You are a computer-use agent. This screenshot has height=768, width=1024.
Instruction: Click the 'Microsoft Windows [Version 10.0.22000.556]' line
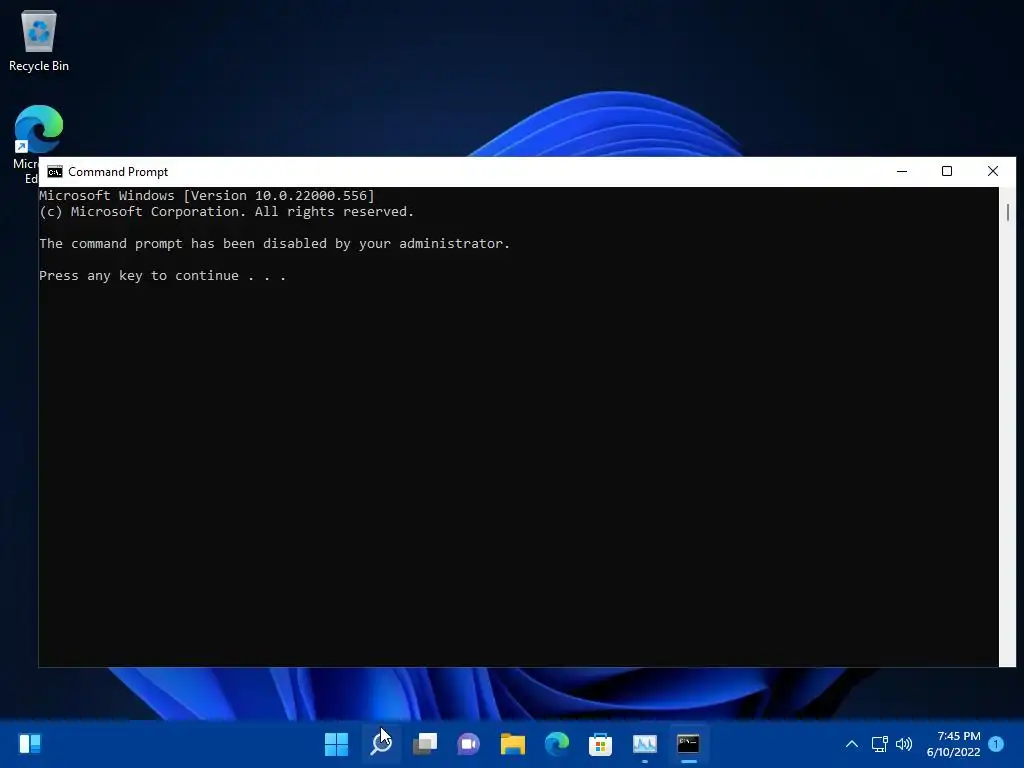(207, 195)
